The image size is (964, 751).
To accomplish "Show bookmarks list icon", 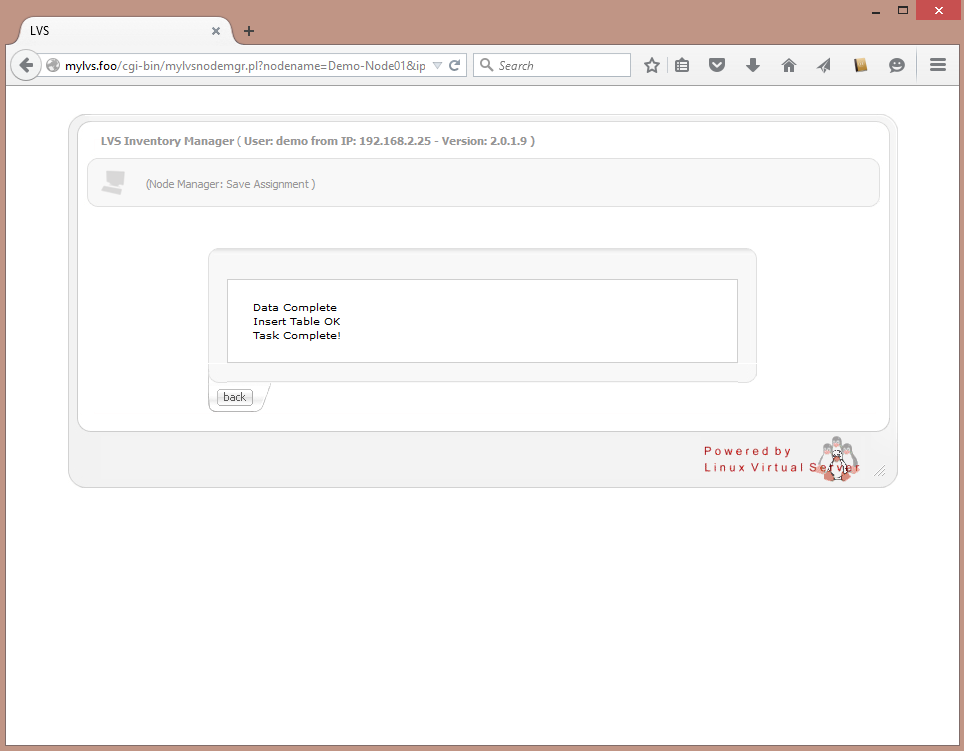I will coord(682,65).
